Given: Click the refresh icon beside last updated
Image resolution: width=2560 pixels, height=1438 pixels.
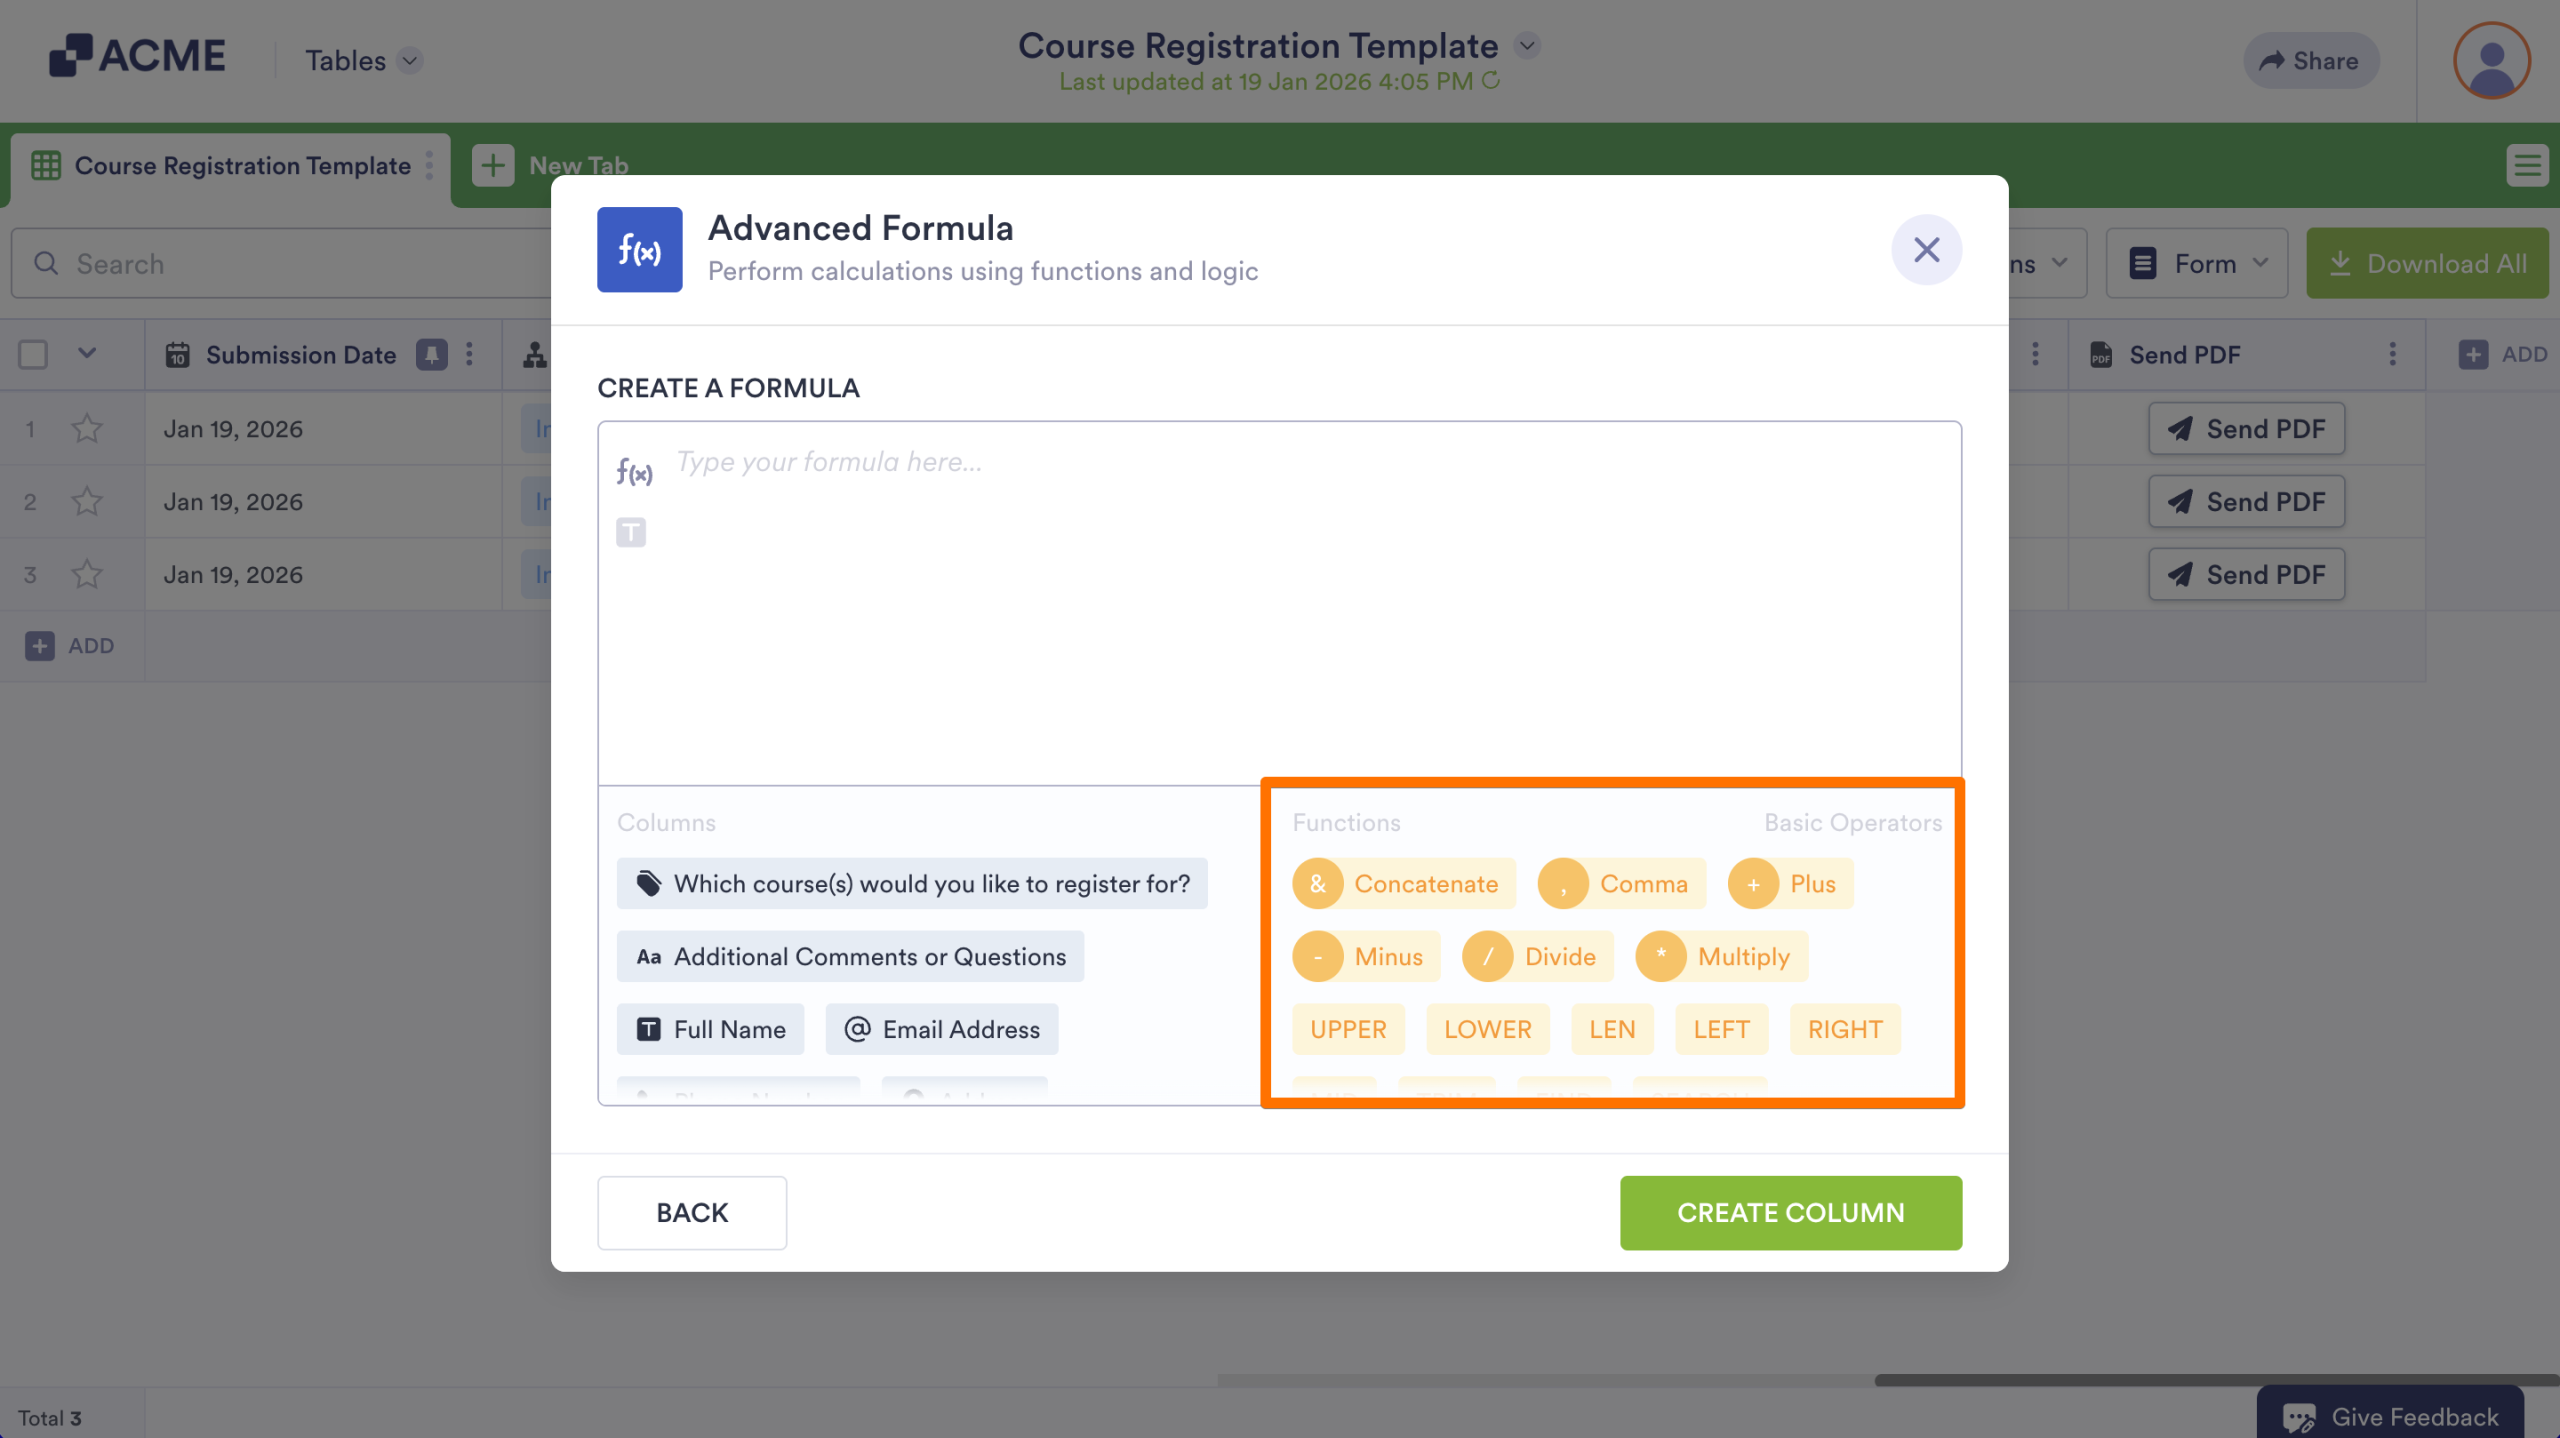Looking at the screenshot, I should 1491,81.
